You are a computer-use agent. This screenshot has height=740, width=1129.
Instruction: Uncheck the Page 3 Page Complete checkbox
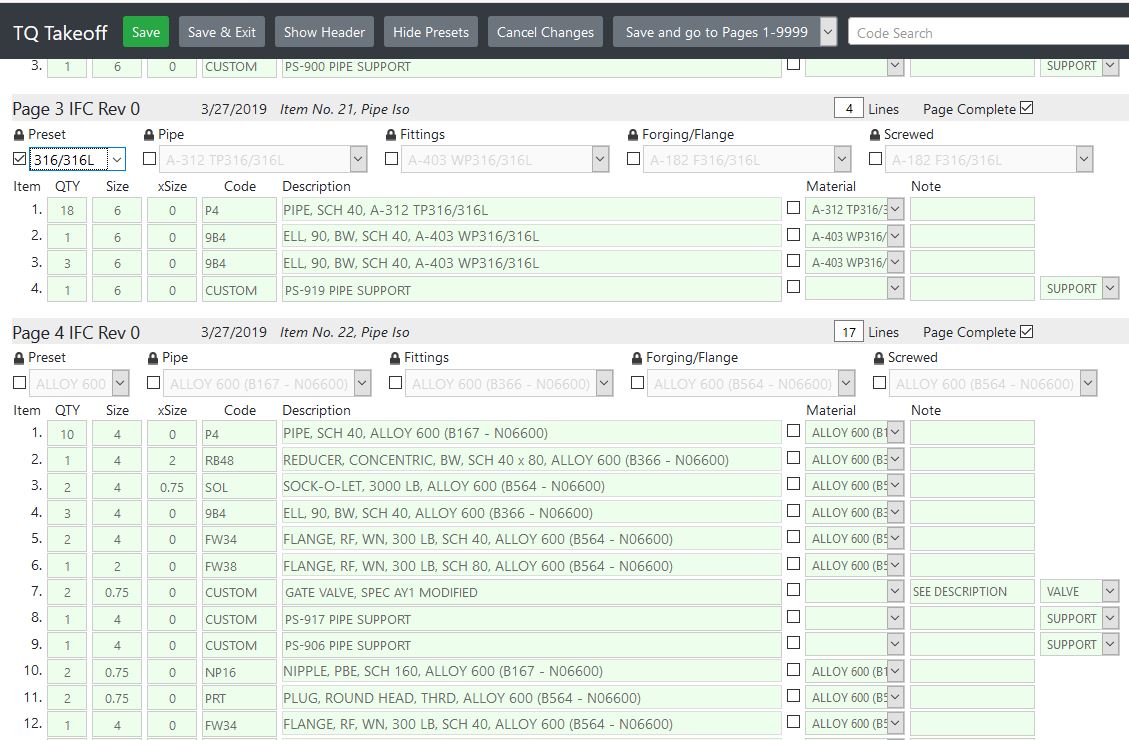point(1026,108)
